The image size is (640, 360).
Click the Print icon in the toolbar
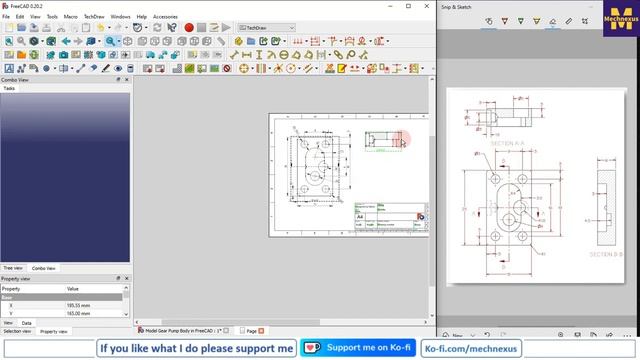47,27
